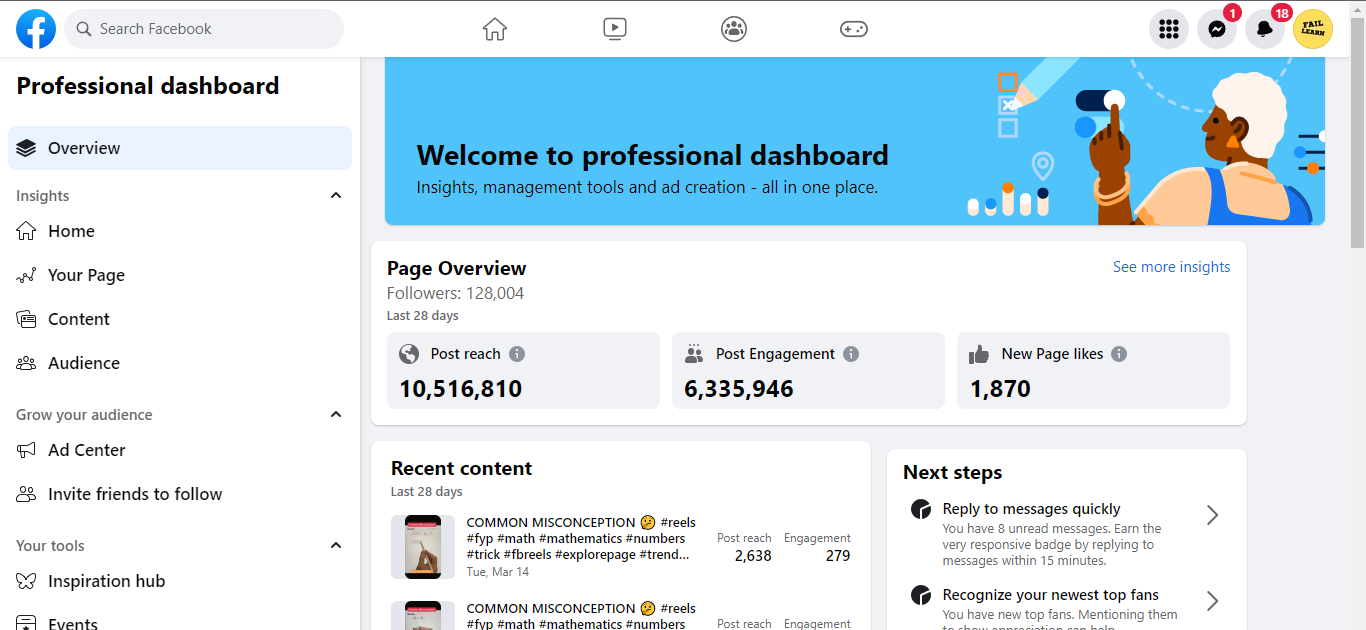Open Messenger with one unread badge
Screen dimensions: 1366x630
pyautogui.click(x=1217, y=29)
